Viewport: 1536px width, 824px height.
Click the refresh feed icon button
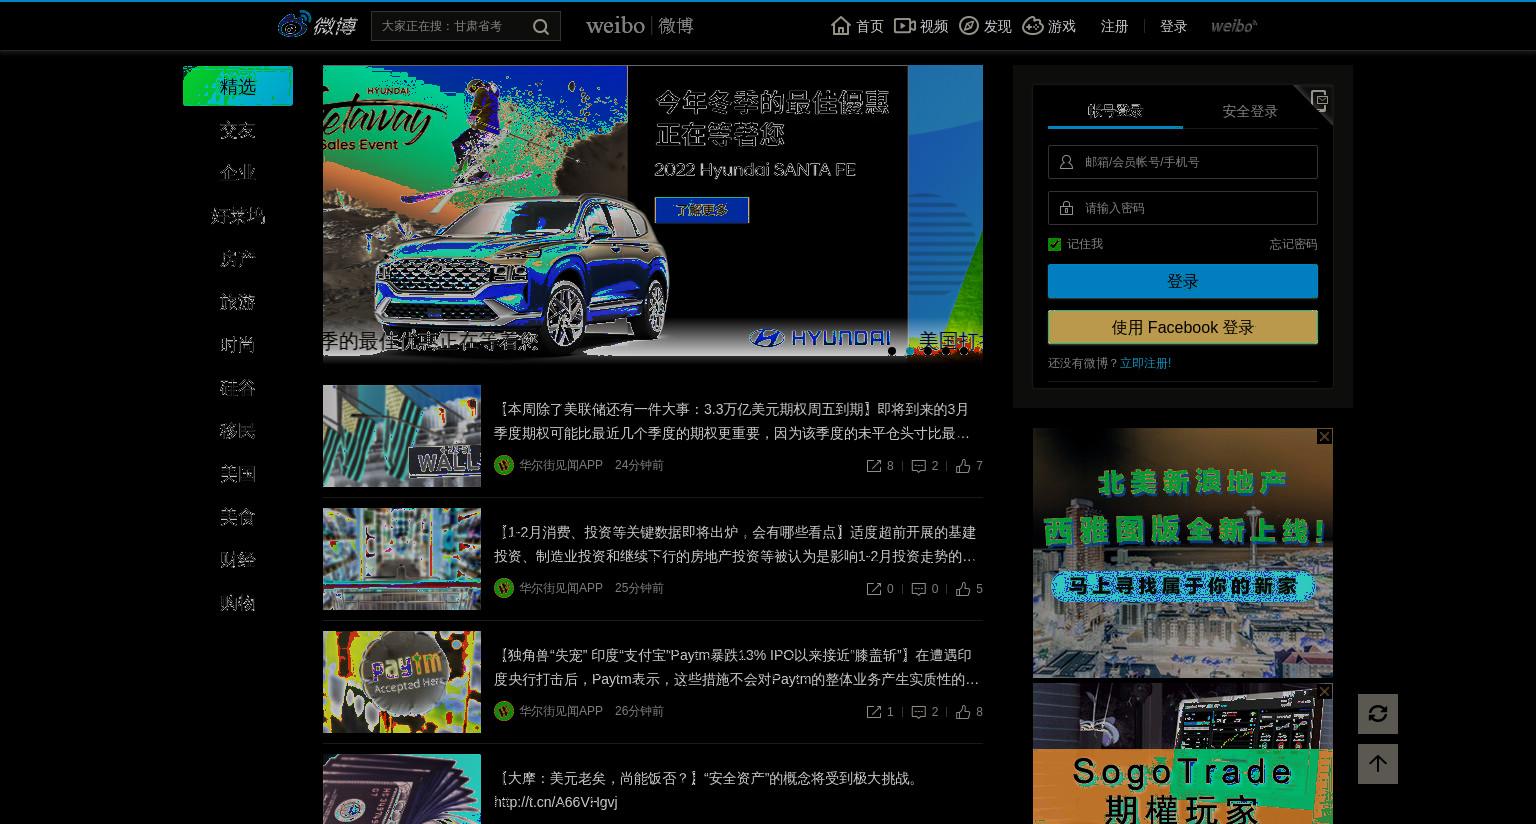[1378, 714]
